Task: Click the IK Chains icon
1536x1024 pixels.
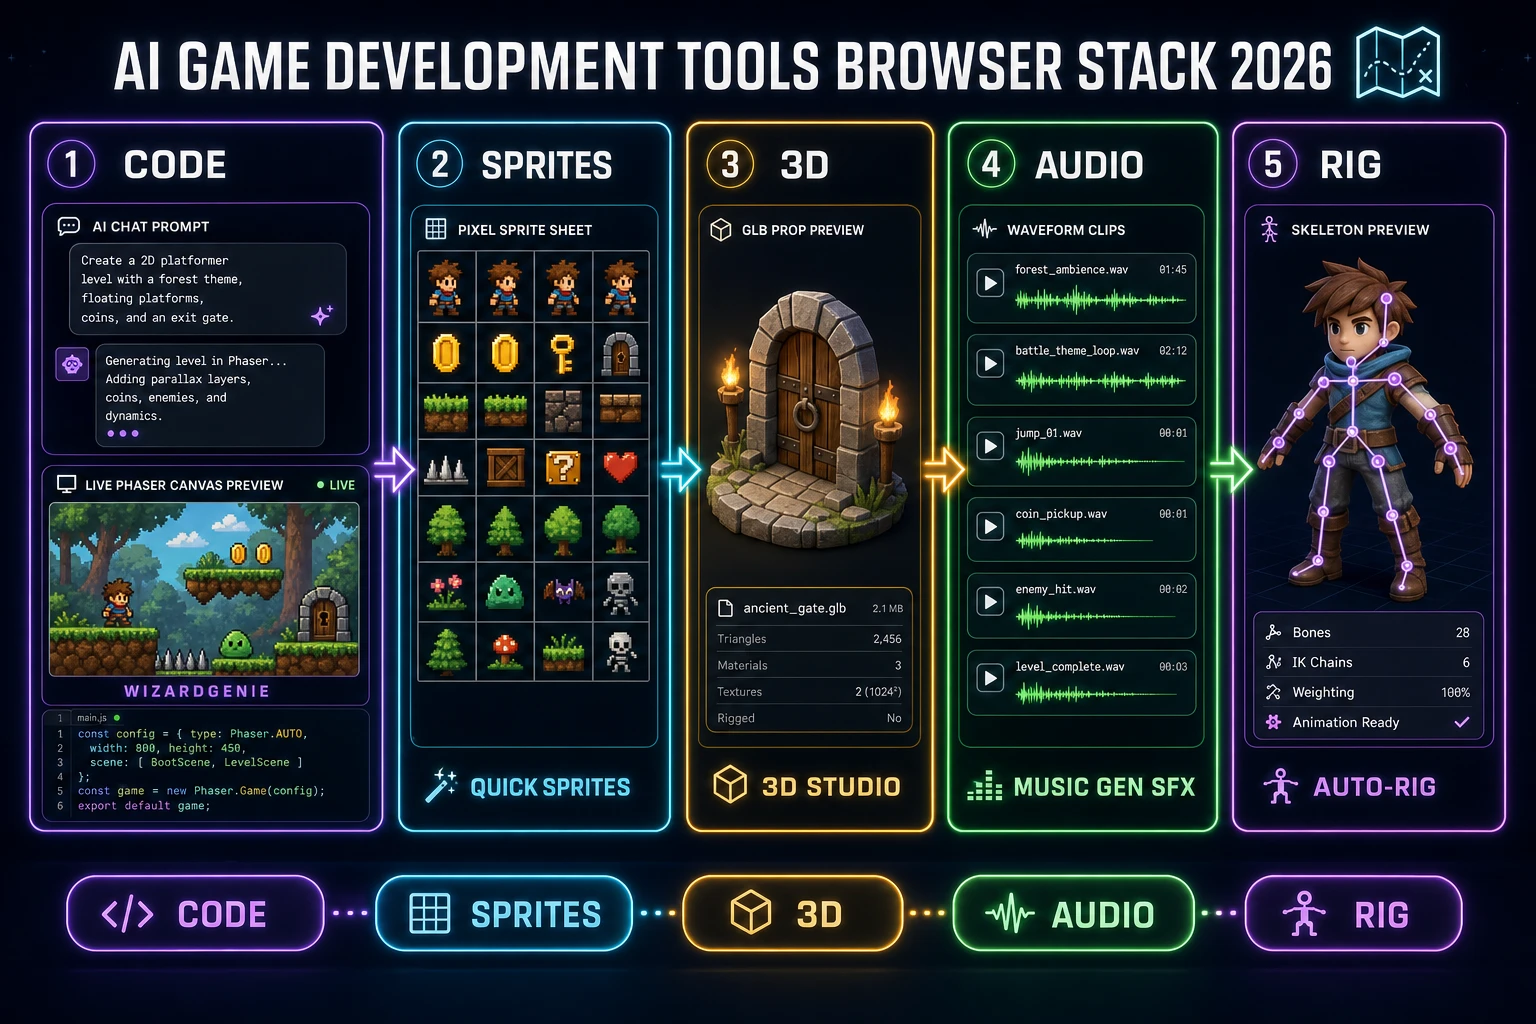Action: tap(1273, 662)
